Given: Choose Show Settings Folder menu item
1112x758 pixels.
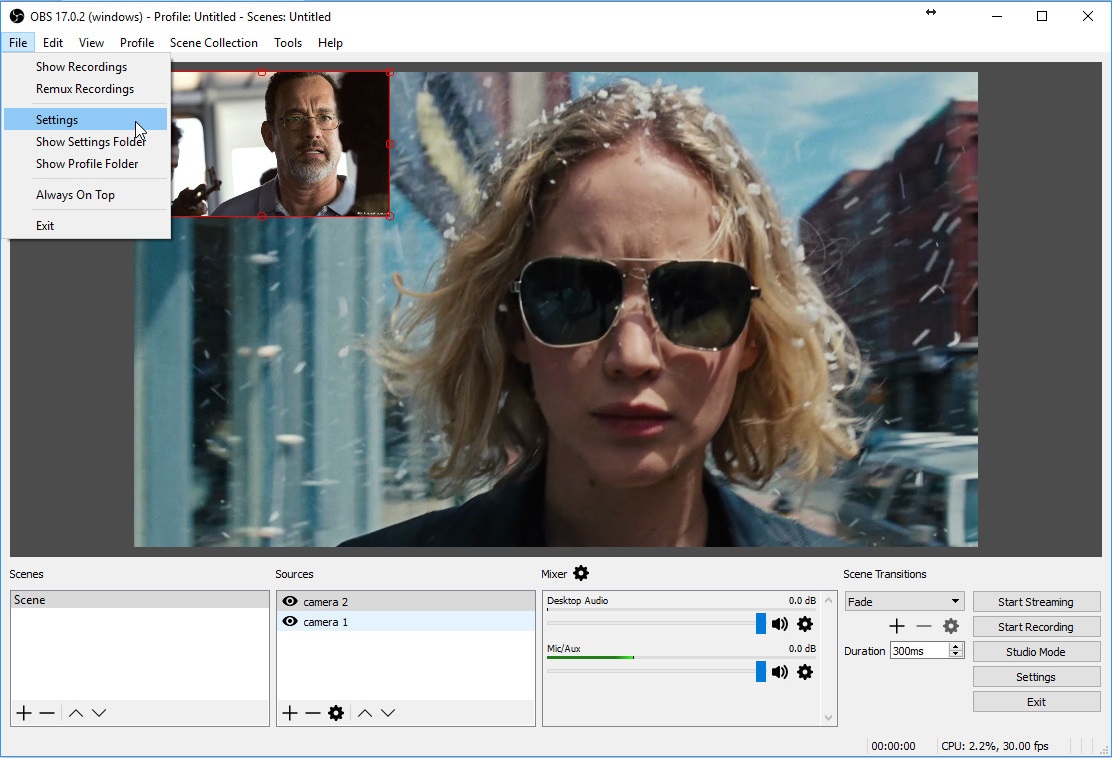Looking at the screenshot, I should coord(86,142).
